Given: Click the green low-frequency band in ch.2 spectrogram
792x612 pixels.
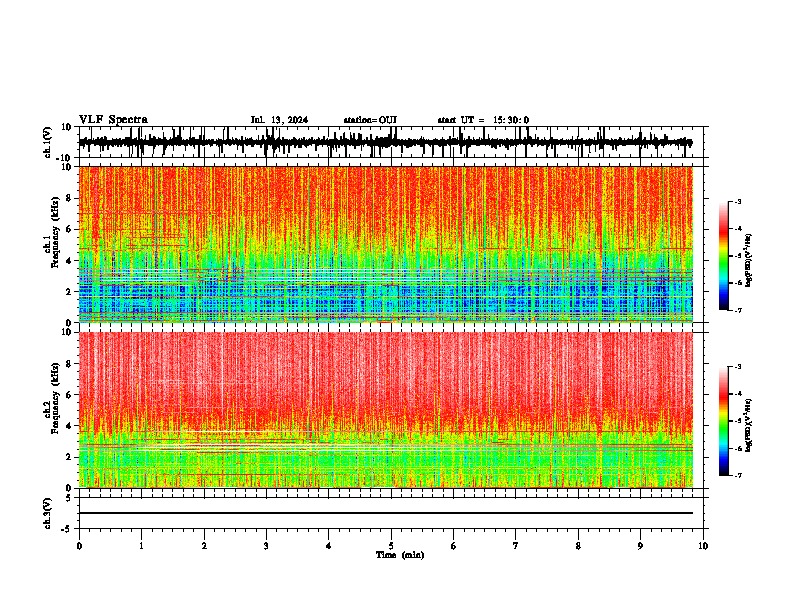Looking at the screenshot, I should pos(385,462).
